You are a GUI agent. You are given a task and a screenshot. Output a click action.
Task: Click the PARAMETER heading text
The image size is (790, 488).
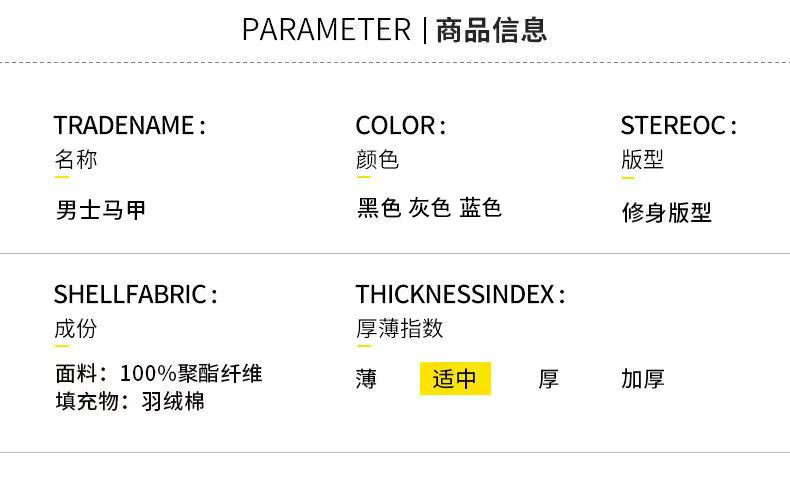click(326, 30)
